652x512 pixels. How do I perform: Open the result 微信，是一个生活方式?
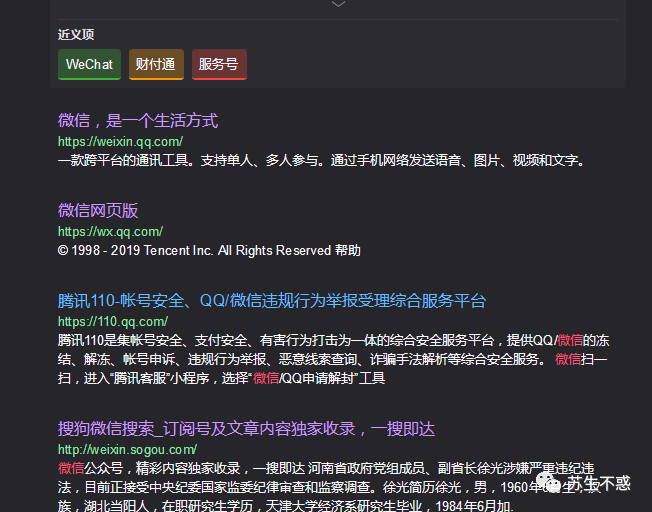point(138,120)
